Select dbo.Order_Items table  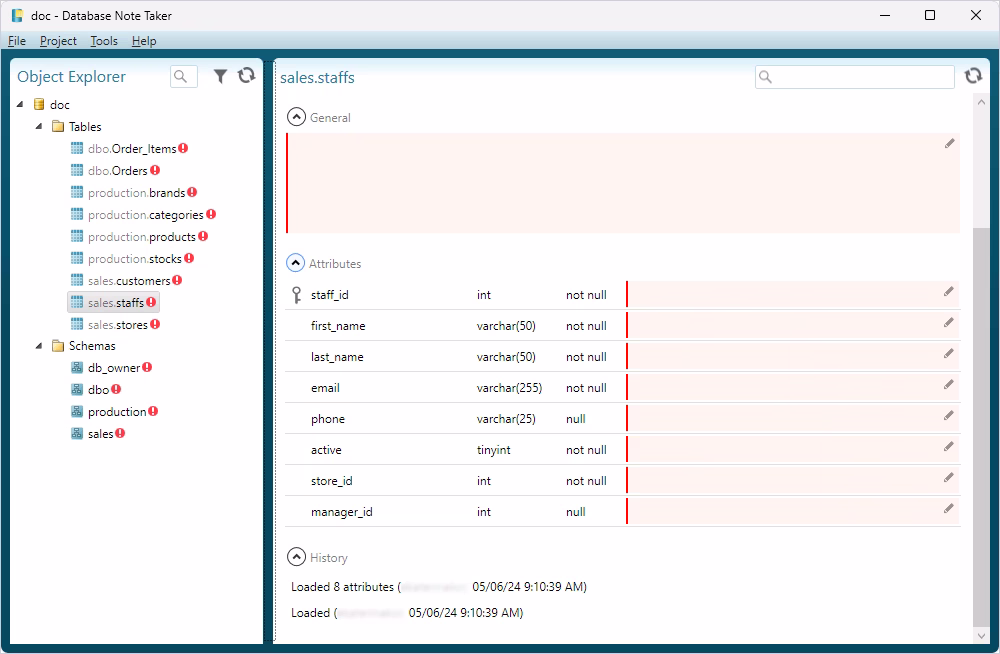coord(132,149)
